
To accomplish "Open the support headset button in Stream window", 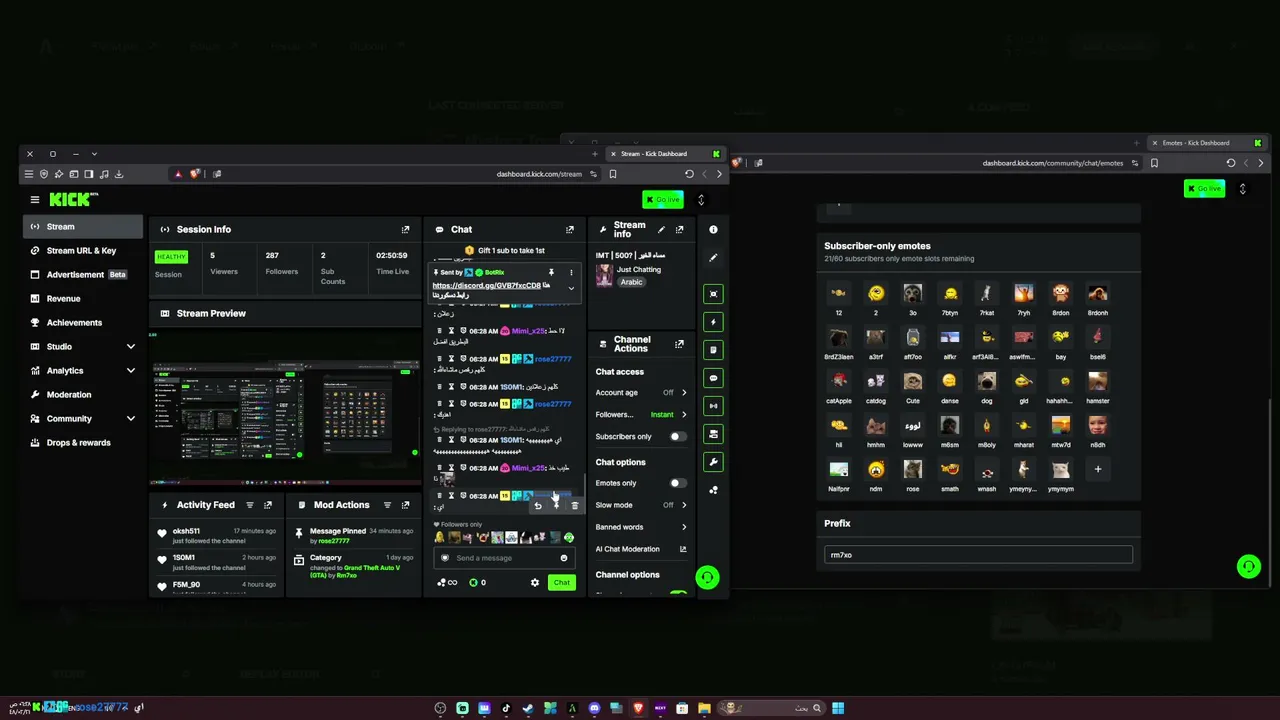I will (x=707, y=578).
